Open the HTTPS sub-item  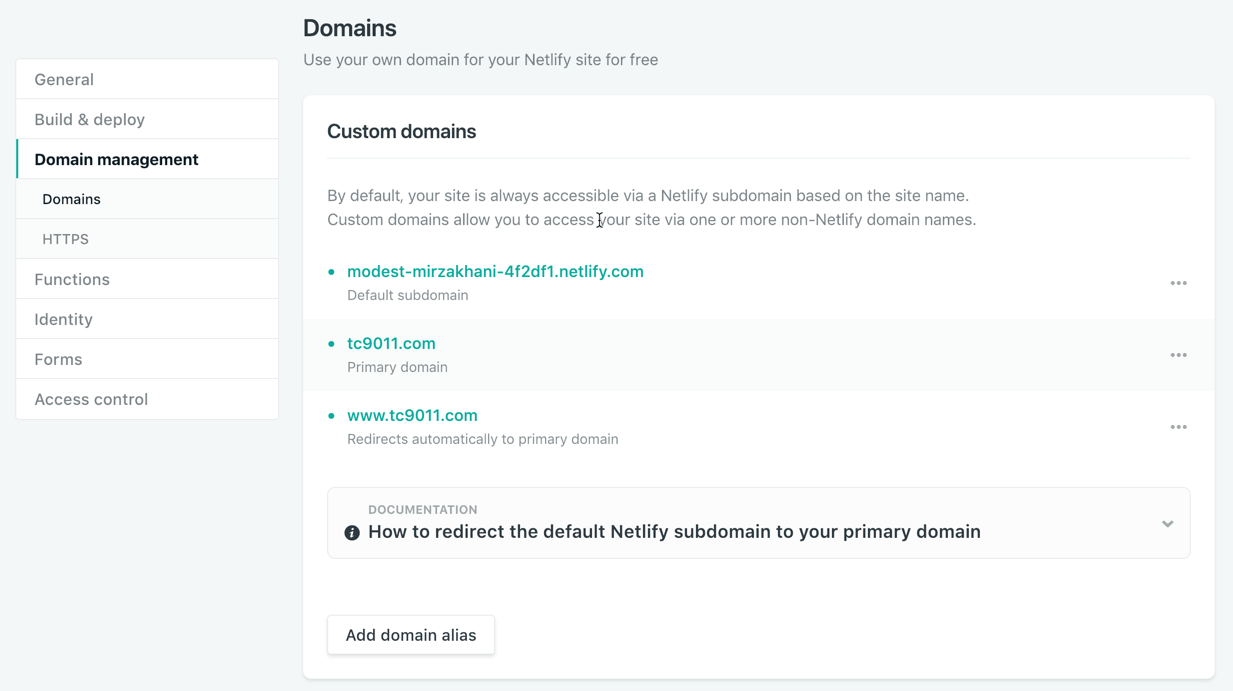(x=65, y=239)
